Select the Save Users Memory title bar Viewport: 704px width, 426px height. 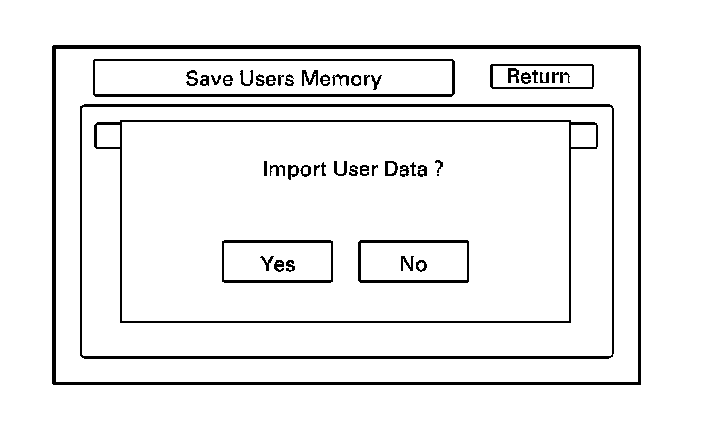coord(273,78)
